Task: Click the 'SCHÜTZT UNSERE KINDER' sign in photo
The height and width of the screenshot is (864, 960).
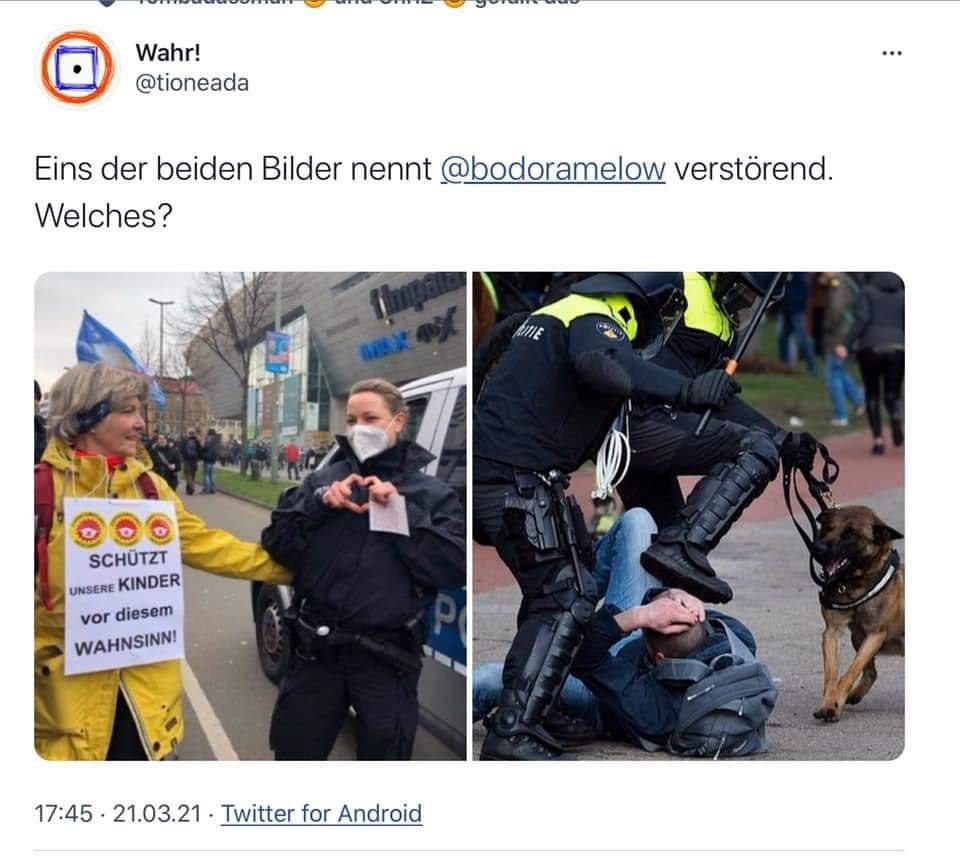Action: tap(124, 586)
